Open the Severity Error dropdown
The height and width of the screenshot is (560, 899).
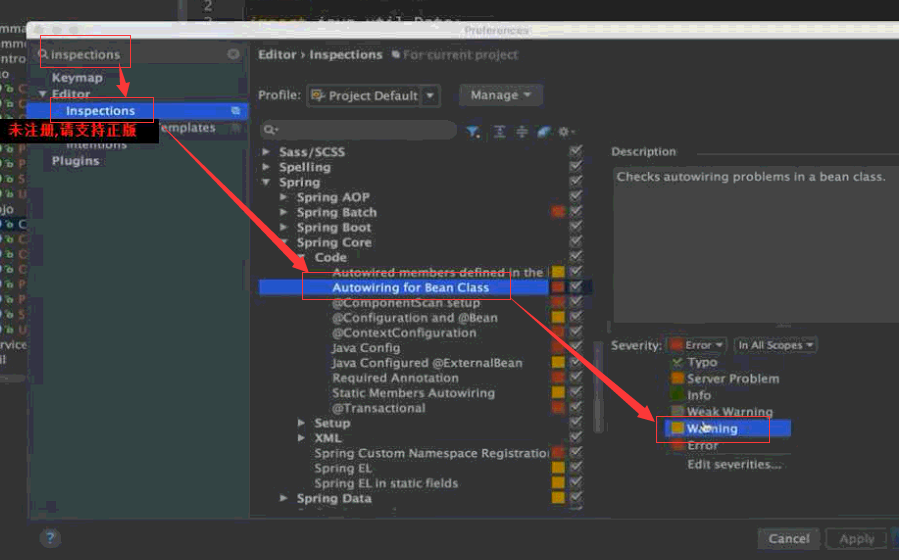[697, 345]
